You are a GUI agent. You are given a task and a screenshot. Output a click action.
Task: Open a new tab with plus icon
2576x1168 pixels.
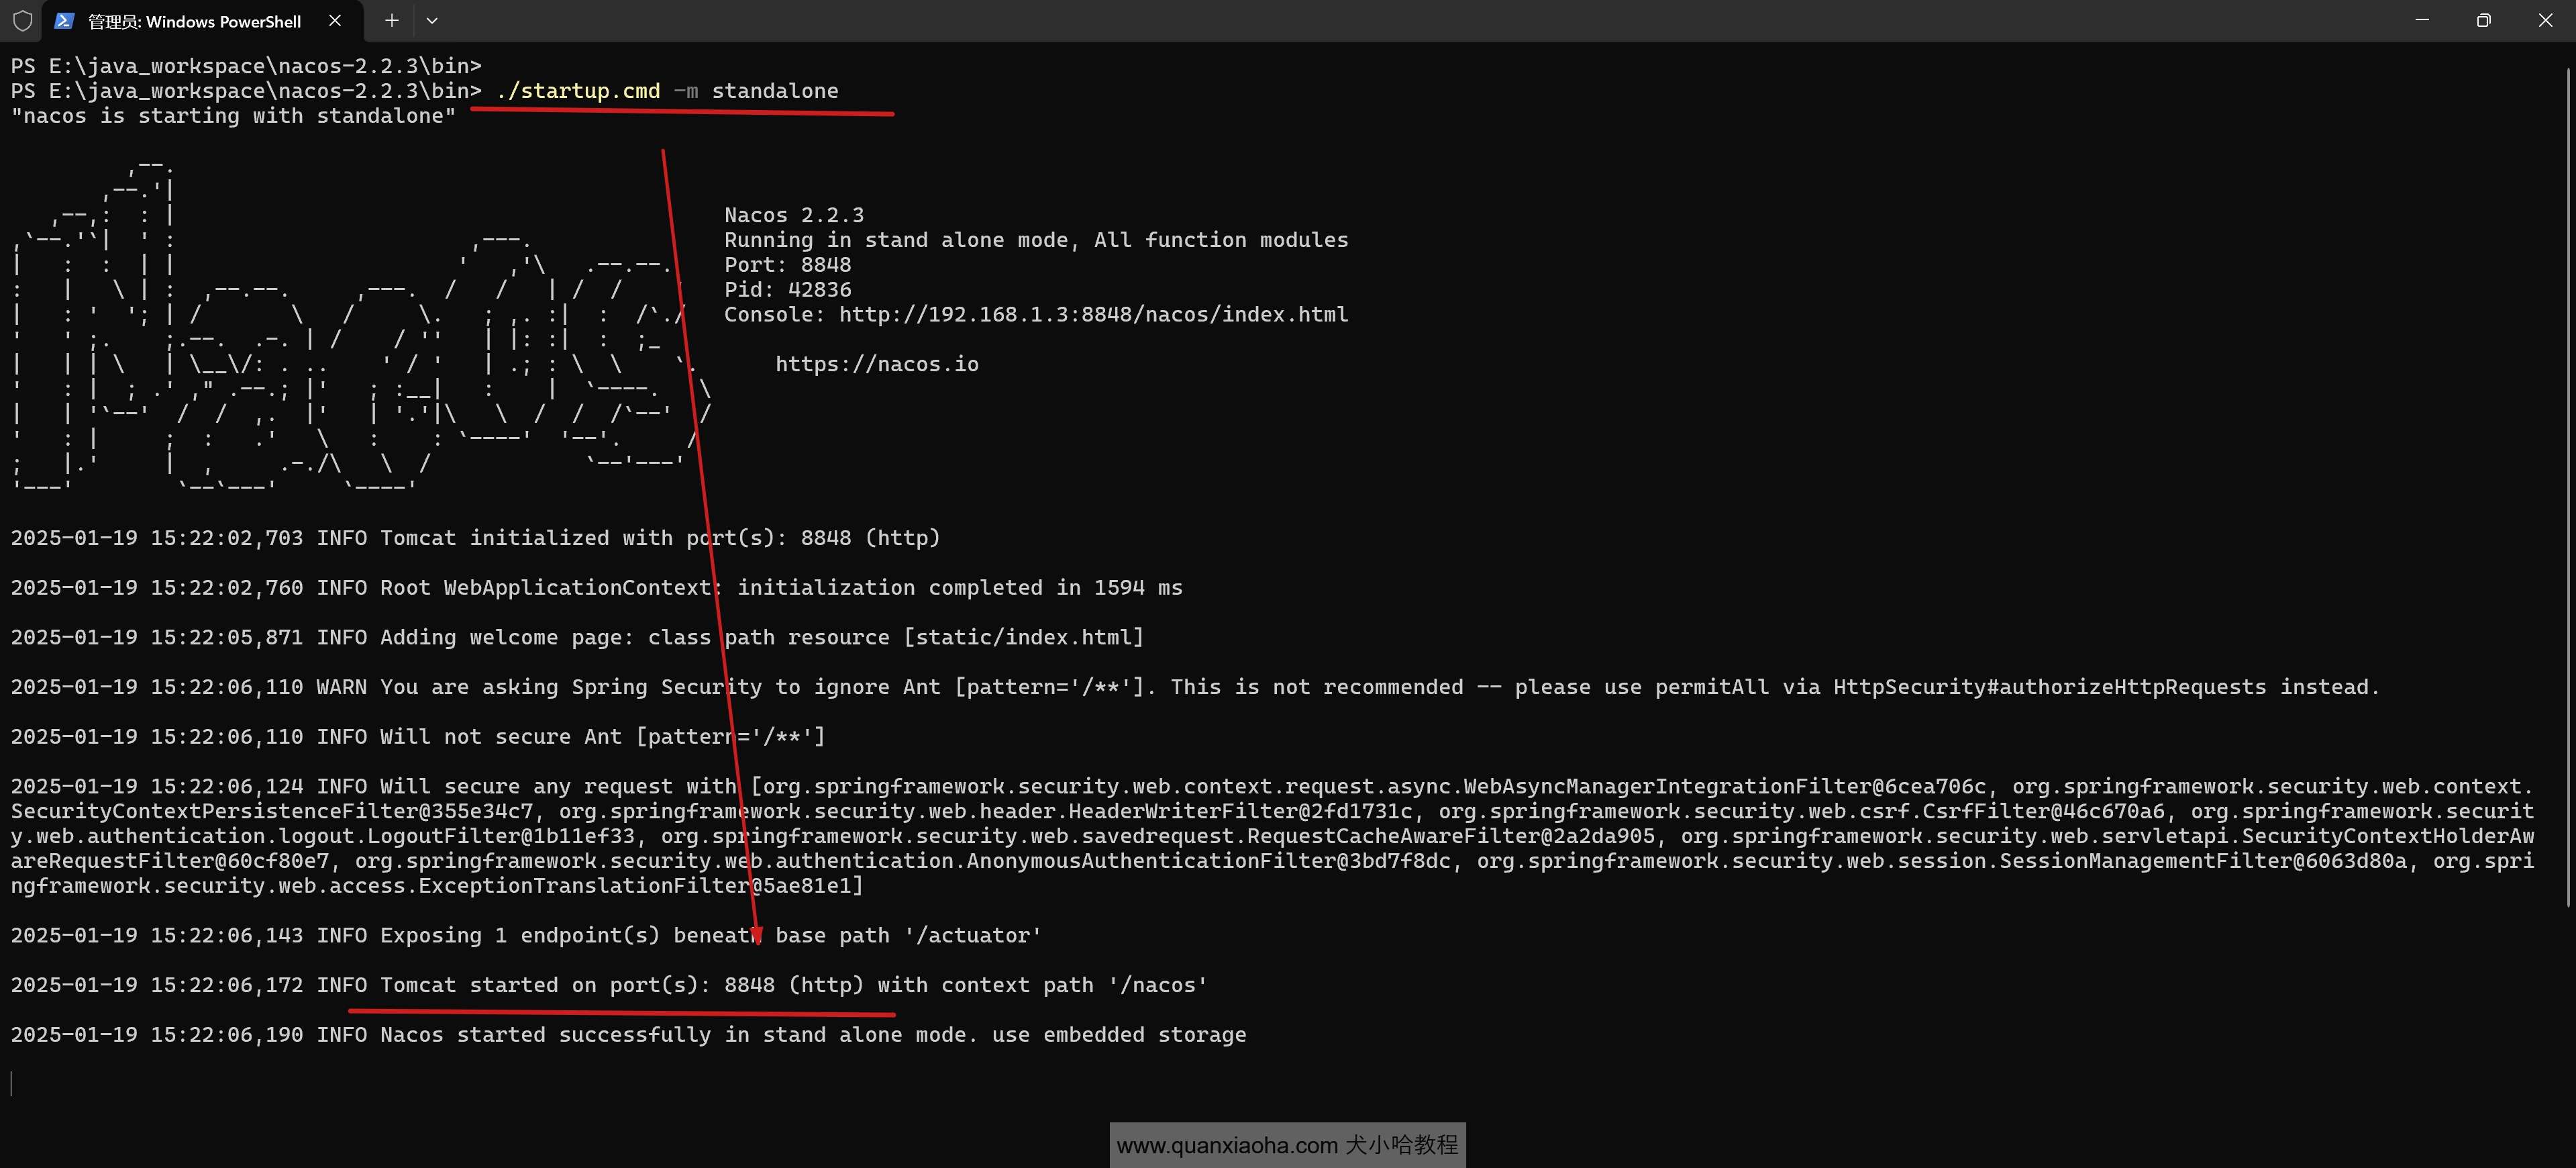click(392, 21)
